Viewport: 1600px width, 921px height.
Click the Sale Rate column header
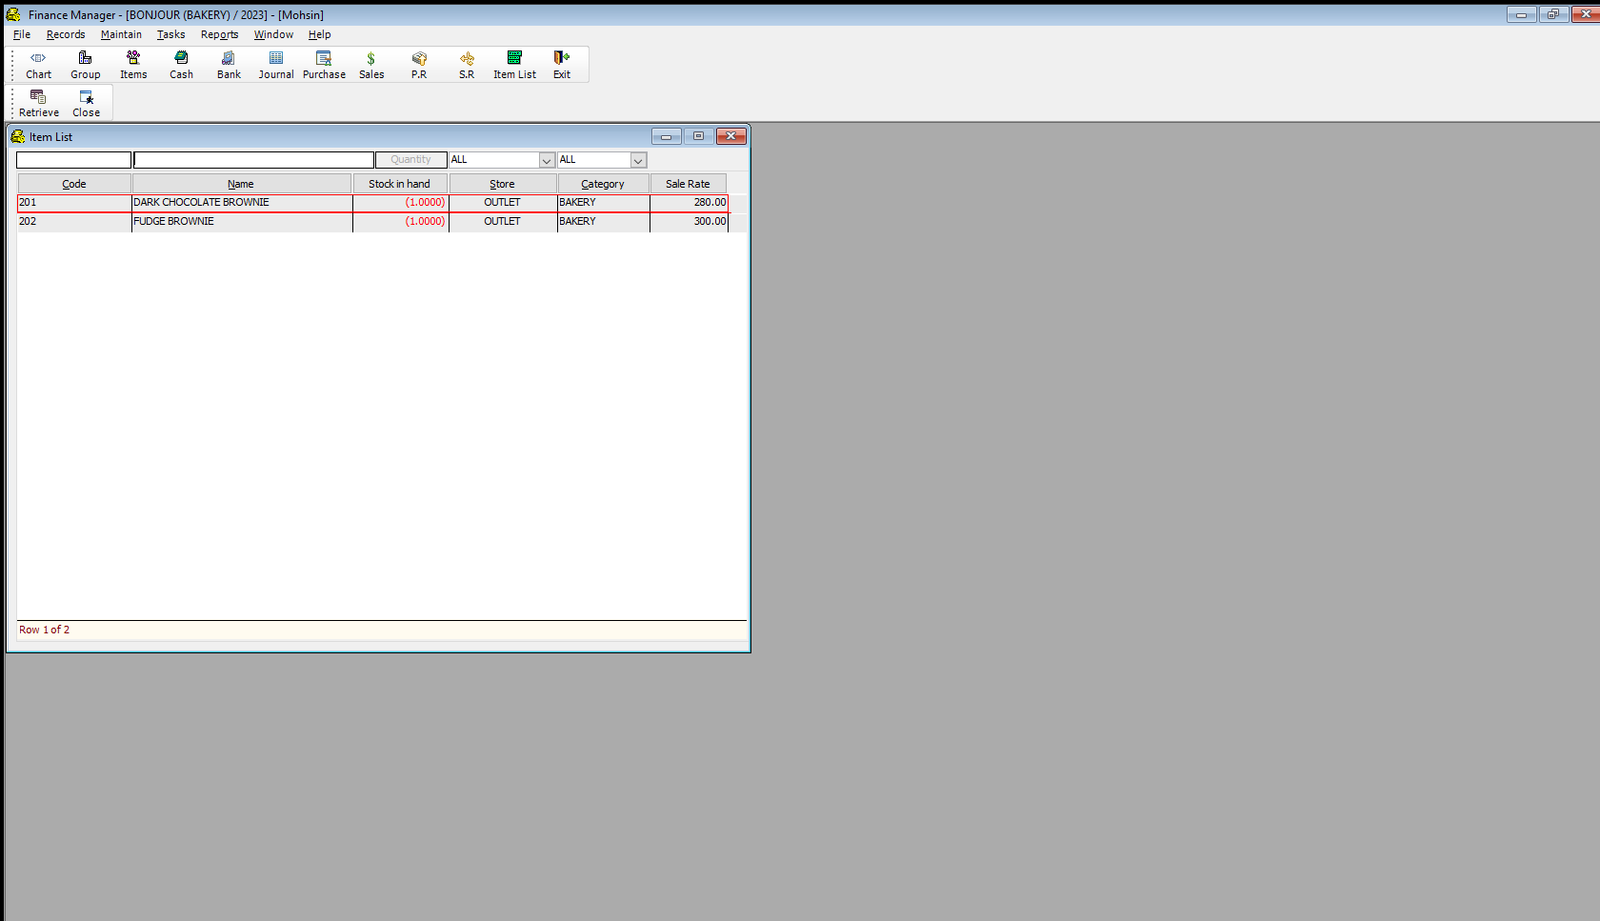click(x=688, y=184)
